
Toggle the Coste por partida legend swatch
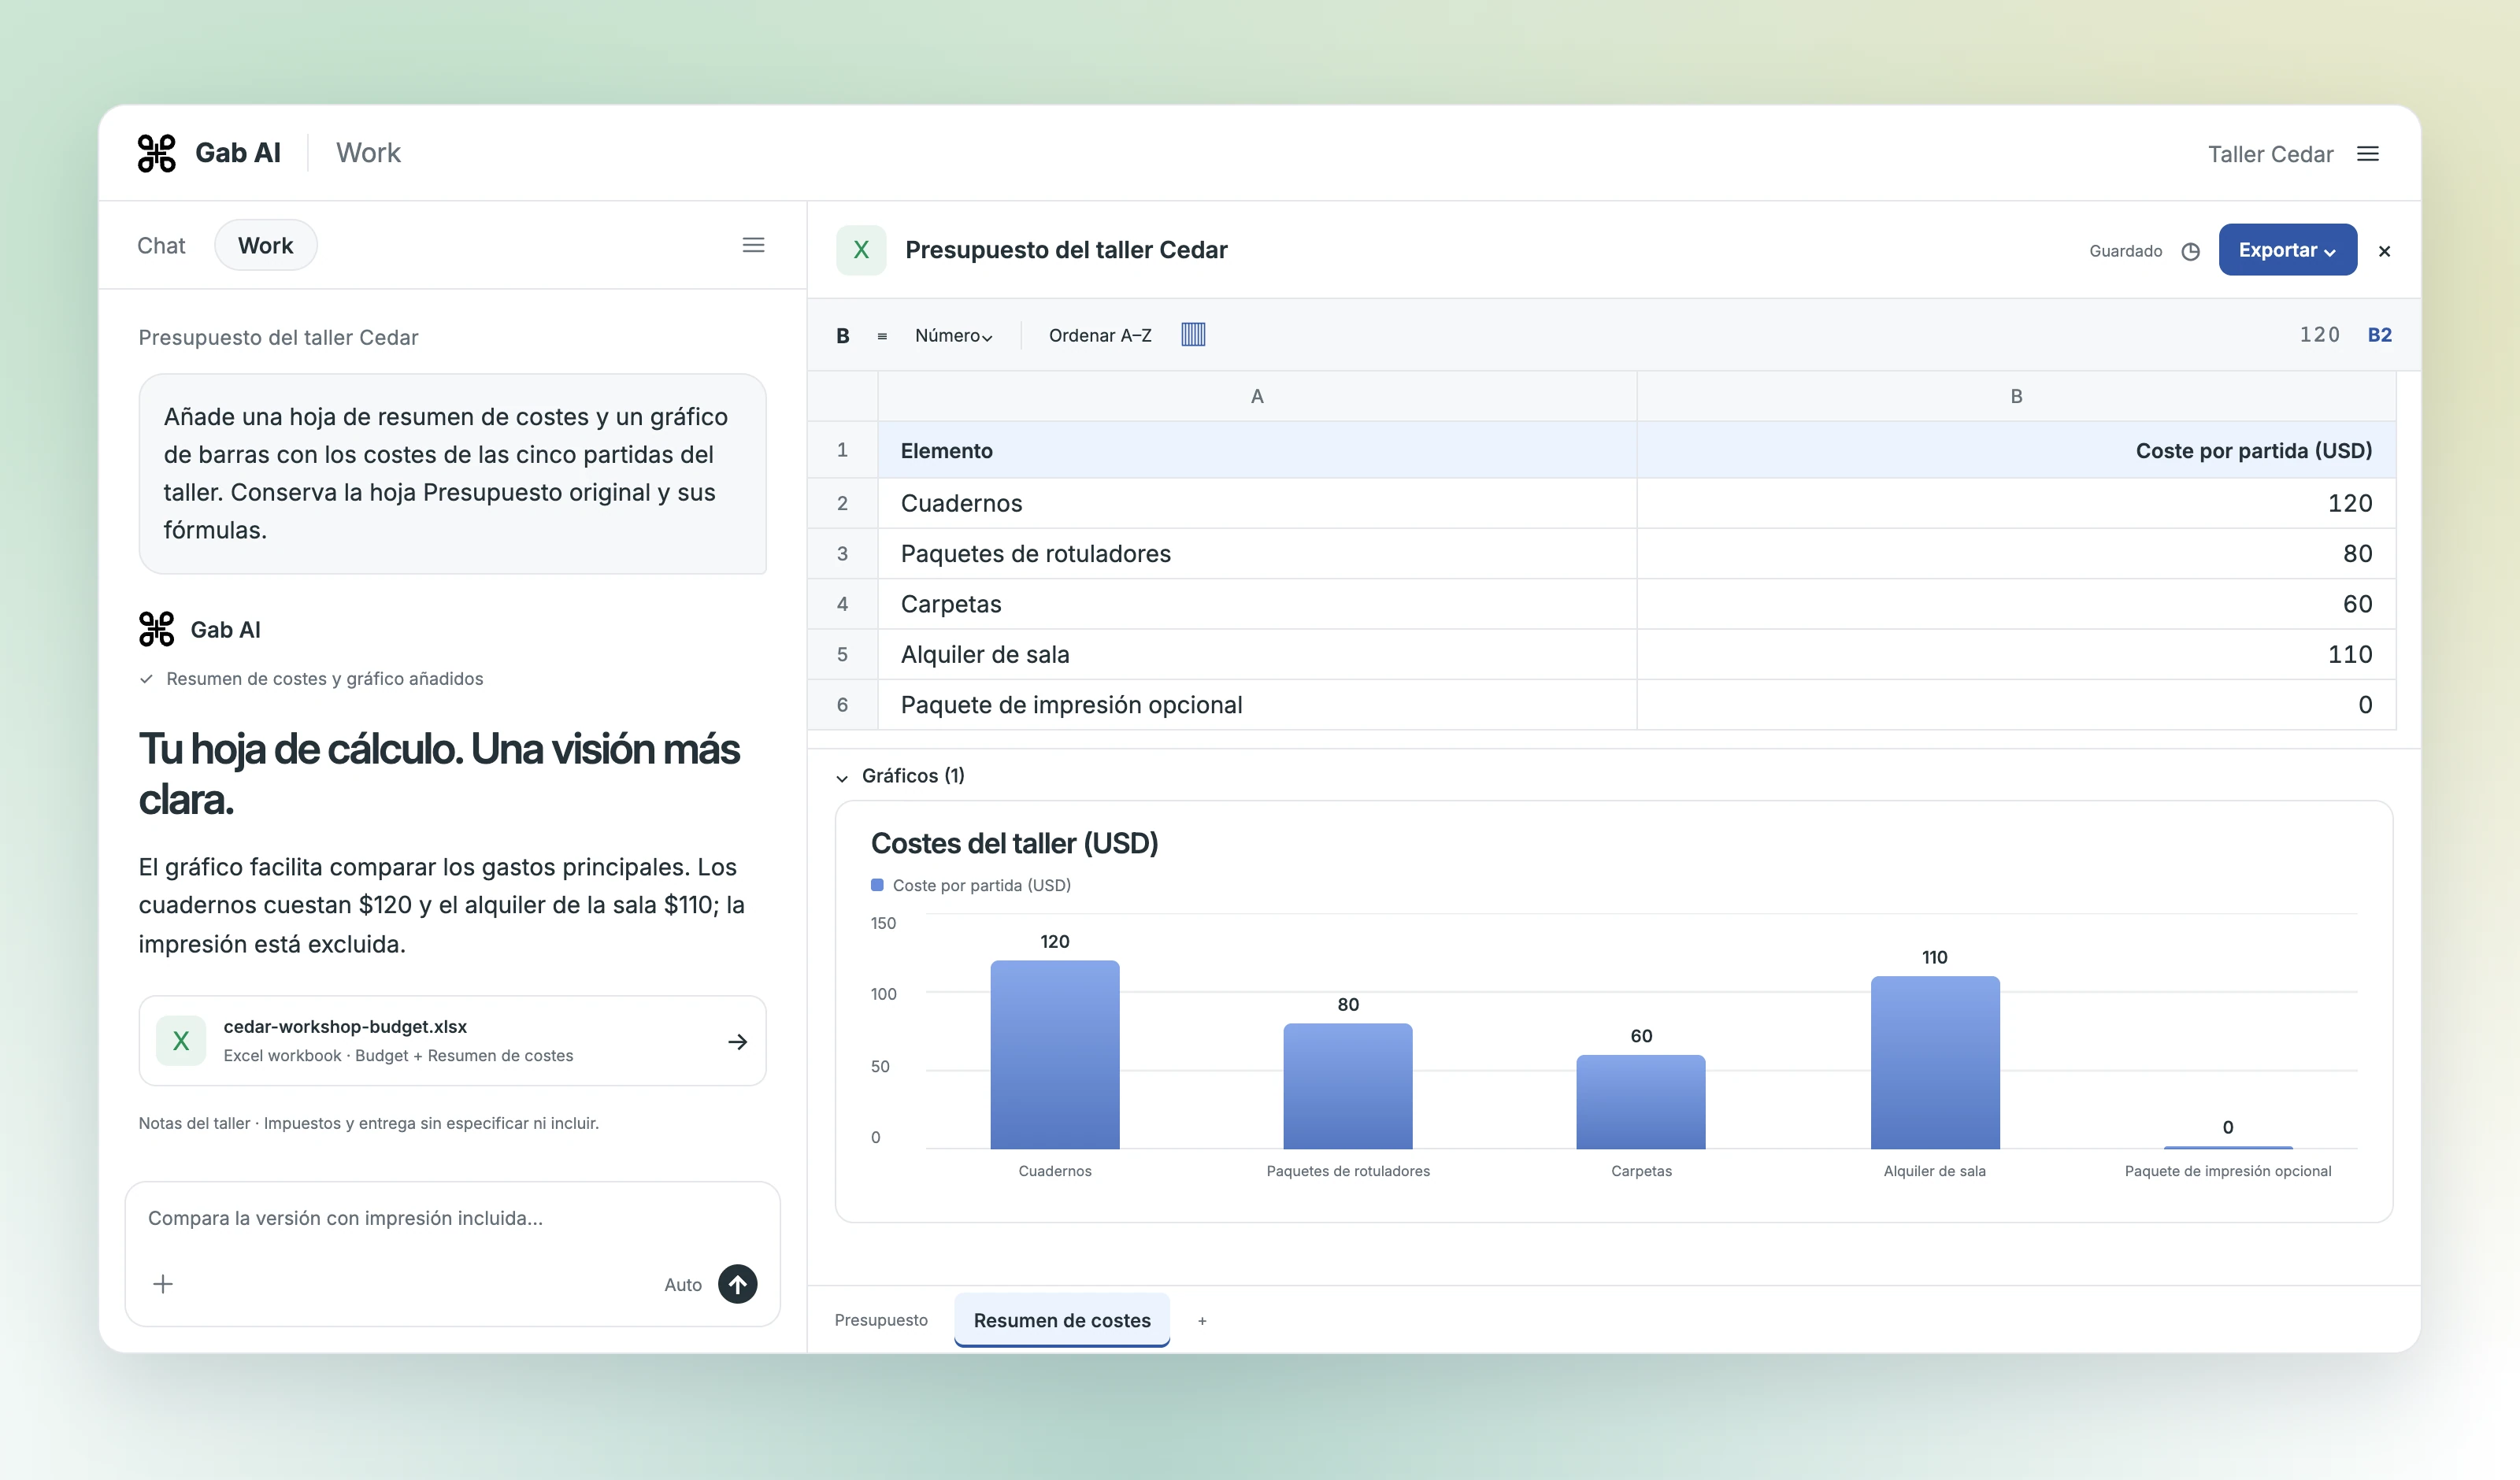pyautogui.click(x=877, y=885)
